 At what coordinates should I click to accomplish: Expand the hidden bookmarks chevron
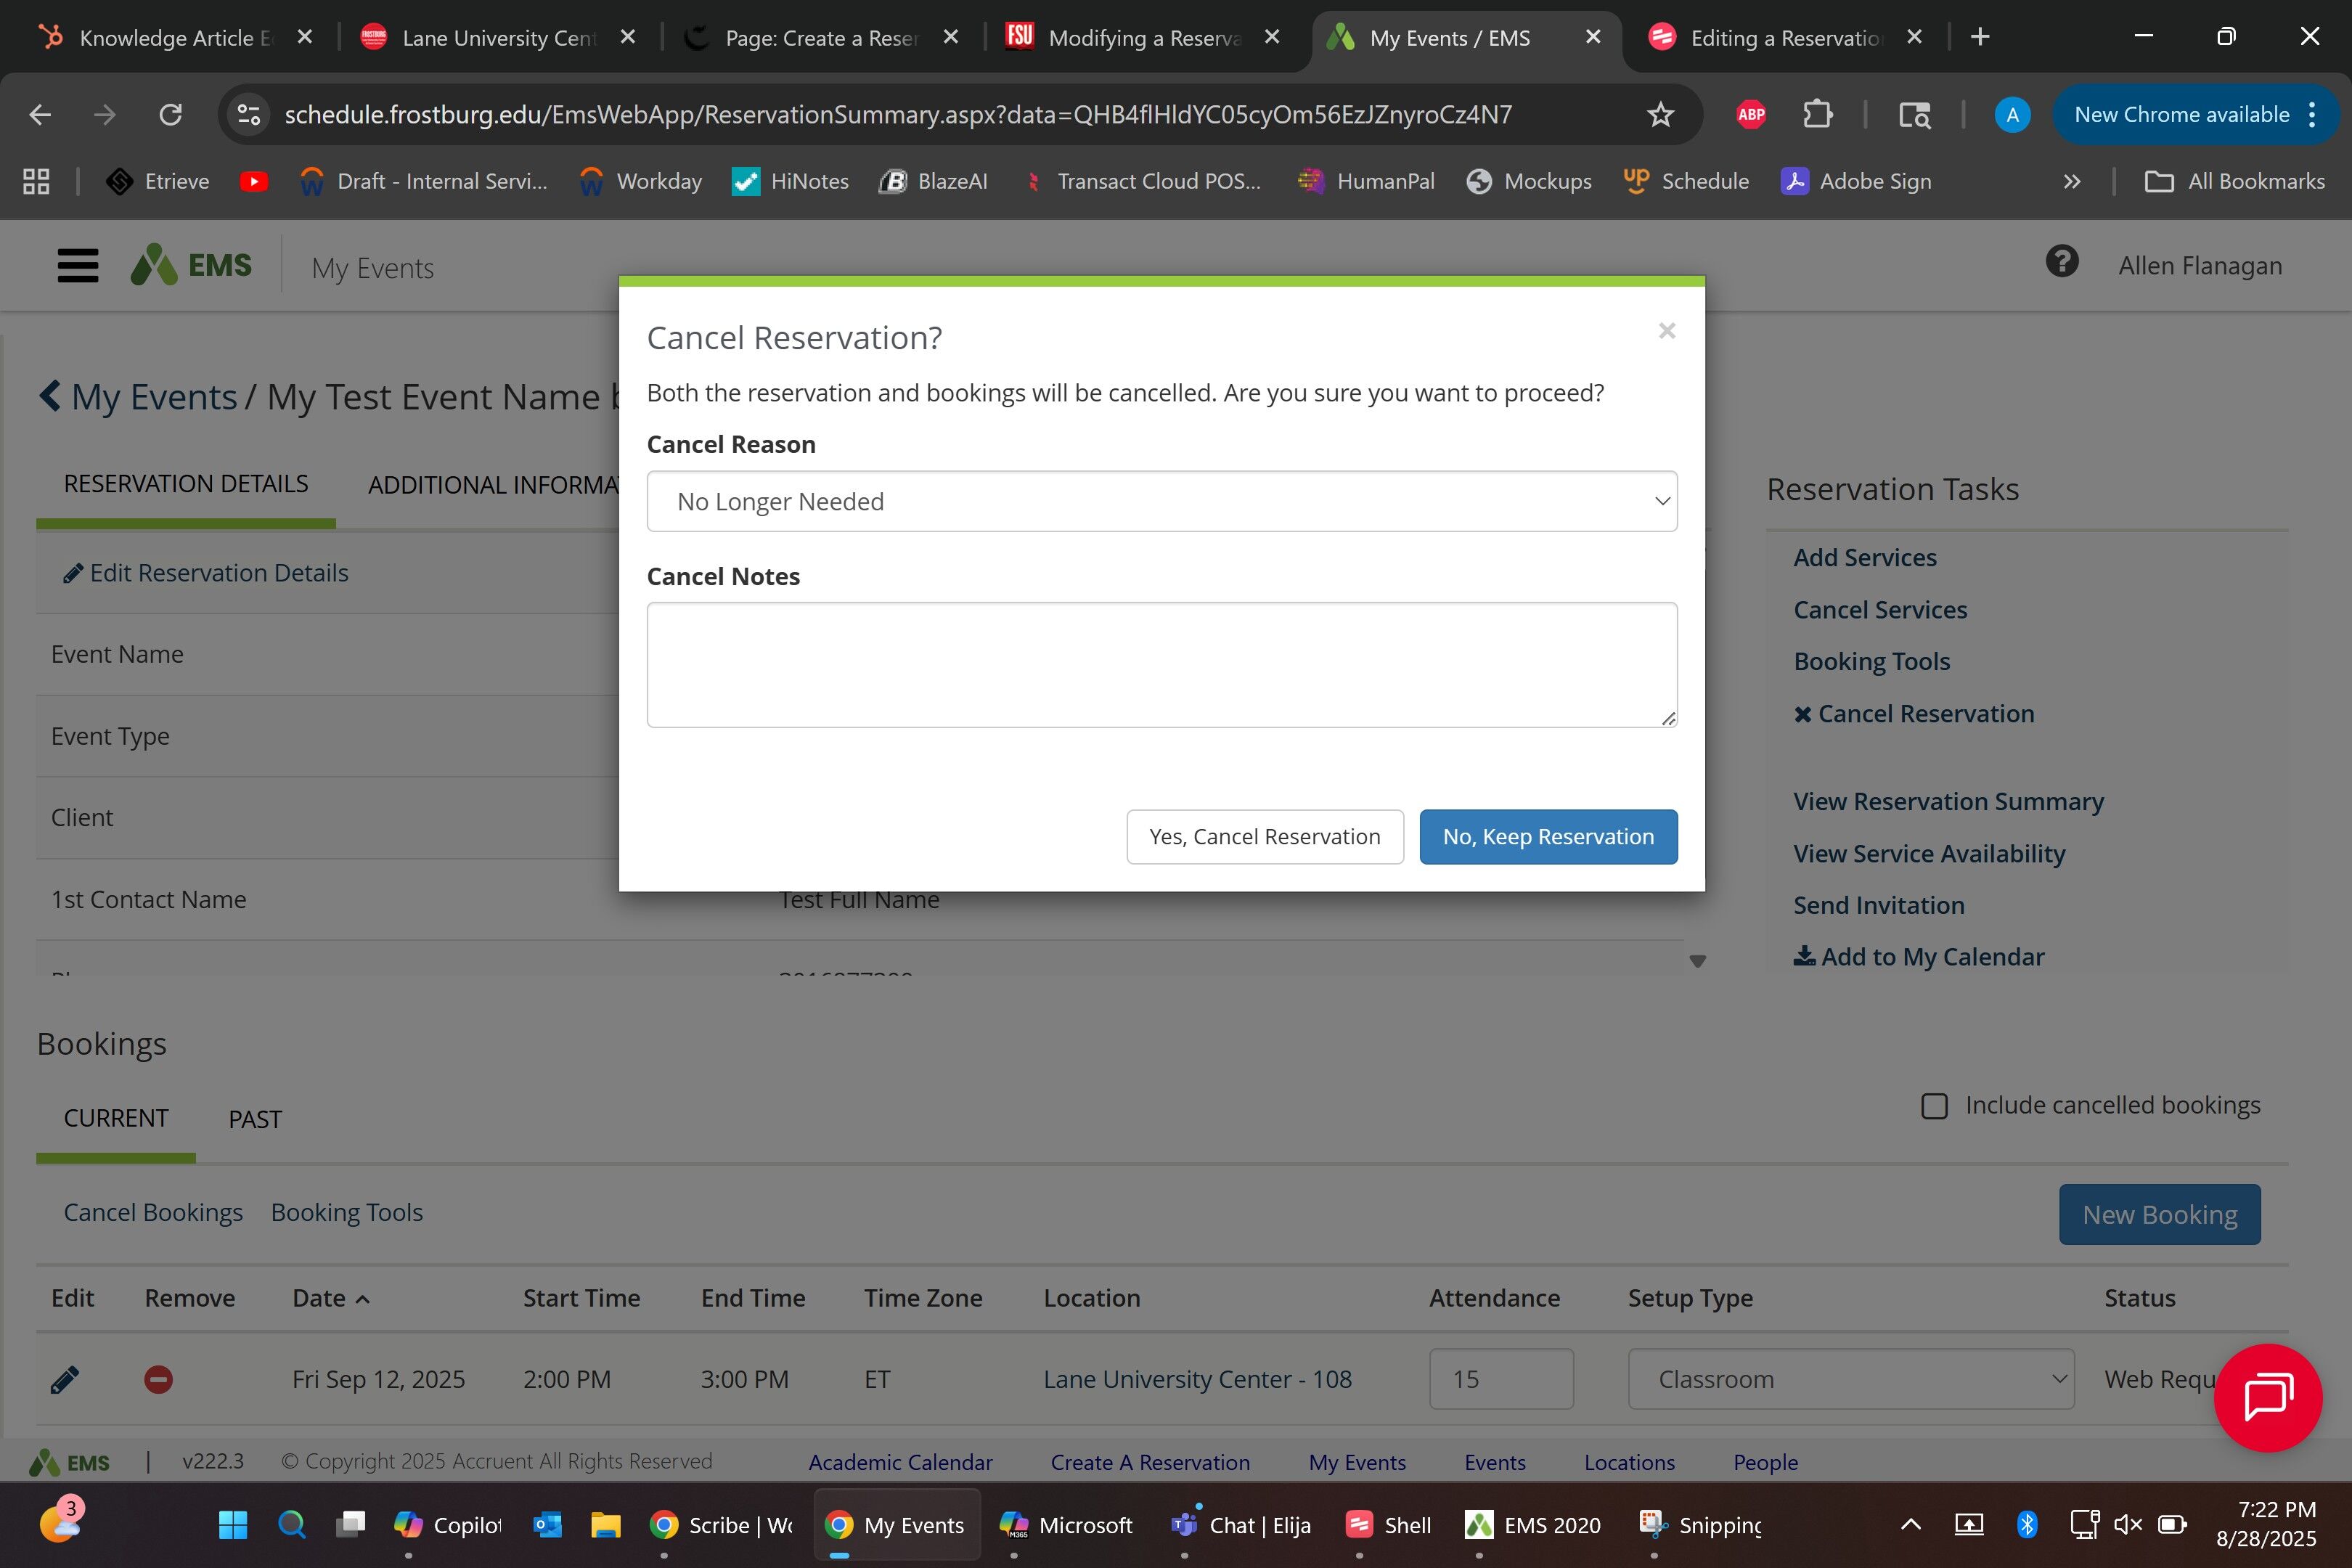2072,182
